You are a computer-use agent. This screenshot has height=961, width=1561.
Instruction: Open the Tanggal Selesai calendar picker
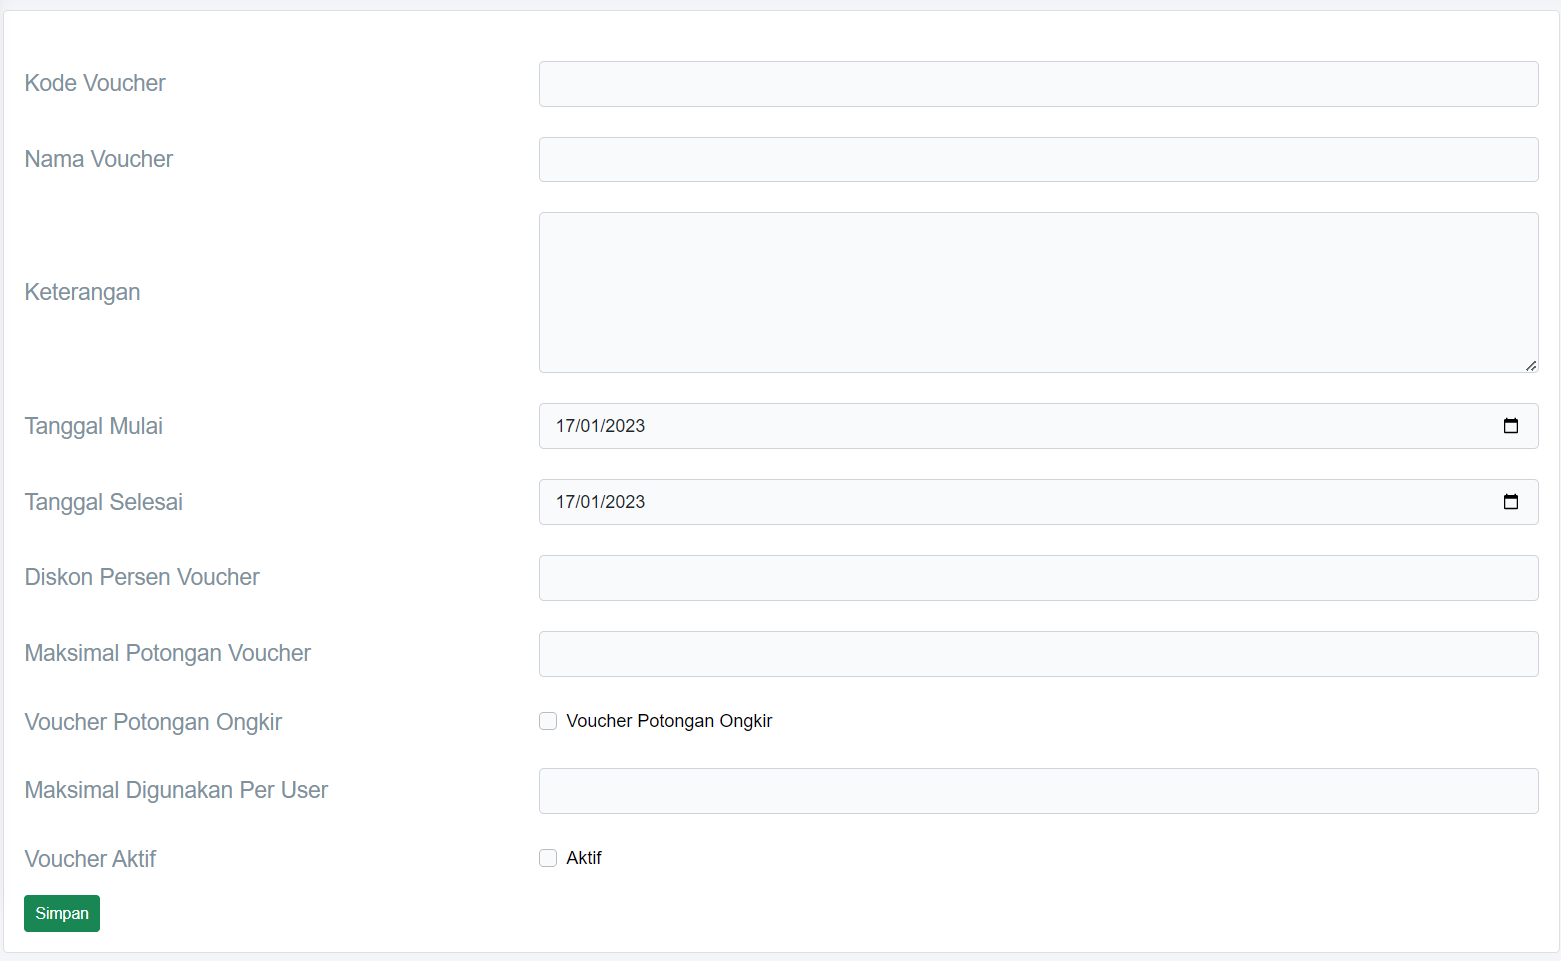(x=1511, y=502)
